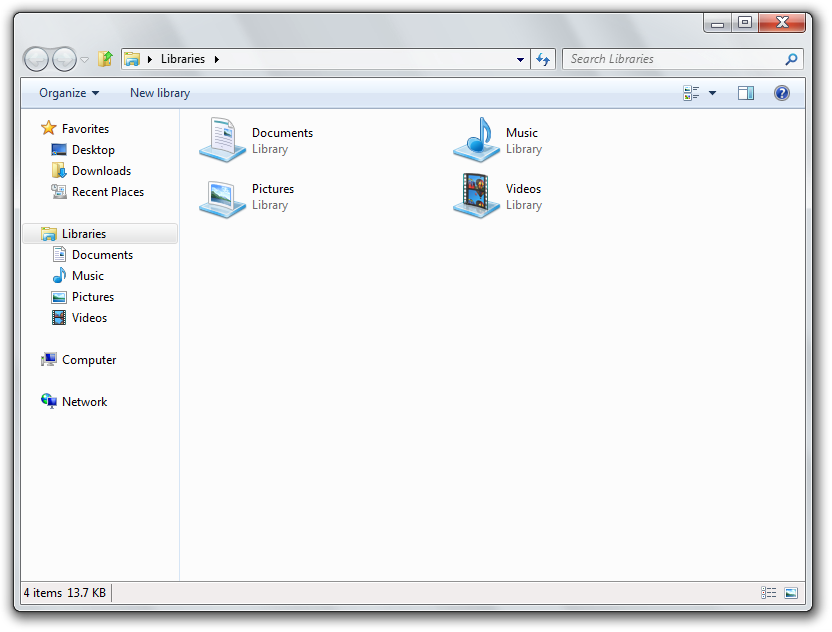
Task: Open the Documents library icon
Action: pyautogui.click(x=222, y=139)
